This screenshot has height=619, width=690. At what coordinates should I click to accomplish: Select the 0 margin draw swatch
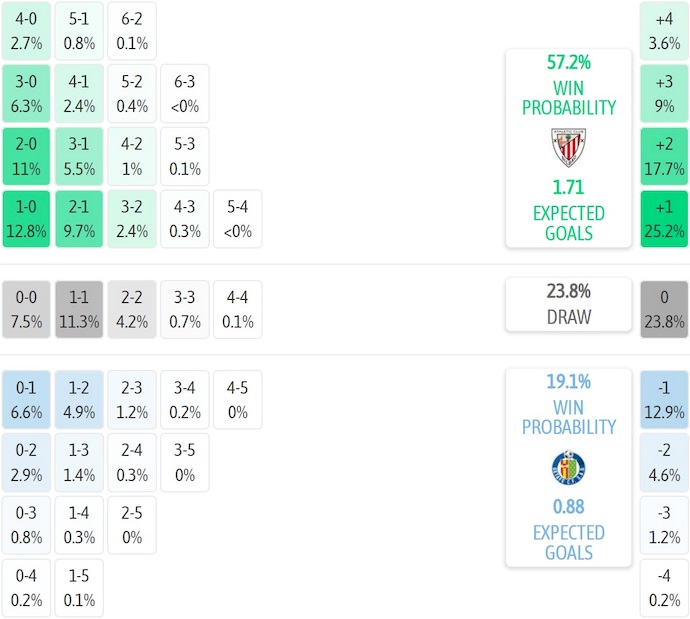(x=664, y=309)
